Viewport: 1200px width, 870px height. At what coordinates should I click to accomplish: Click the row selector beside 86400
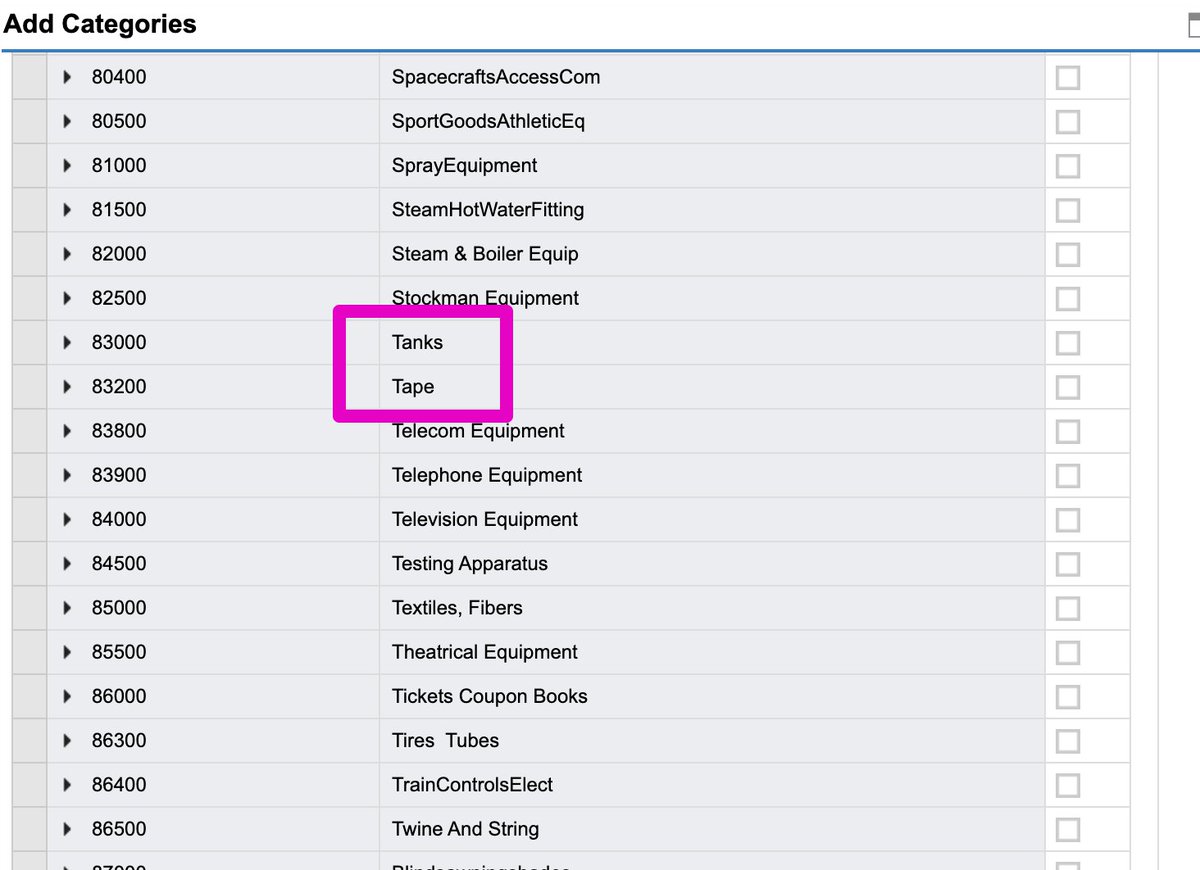pos(29,785)
